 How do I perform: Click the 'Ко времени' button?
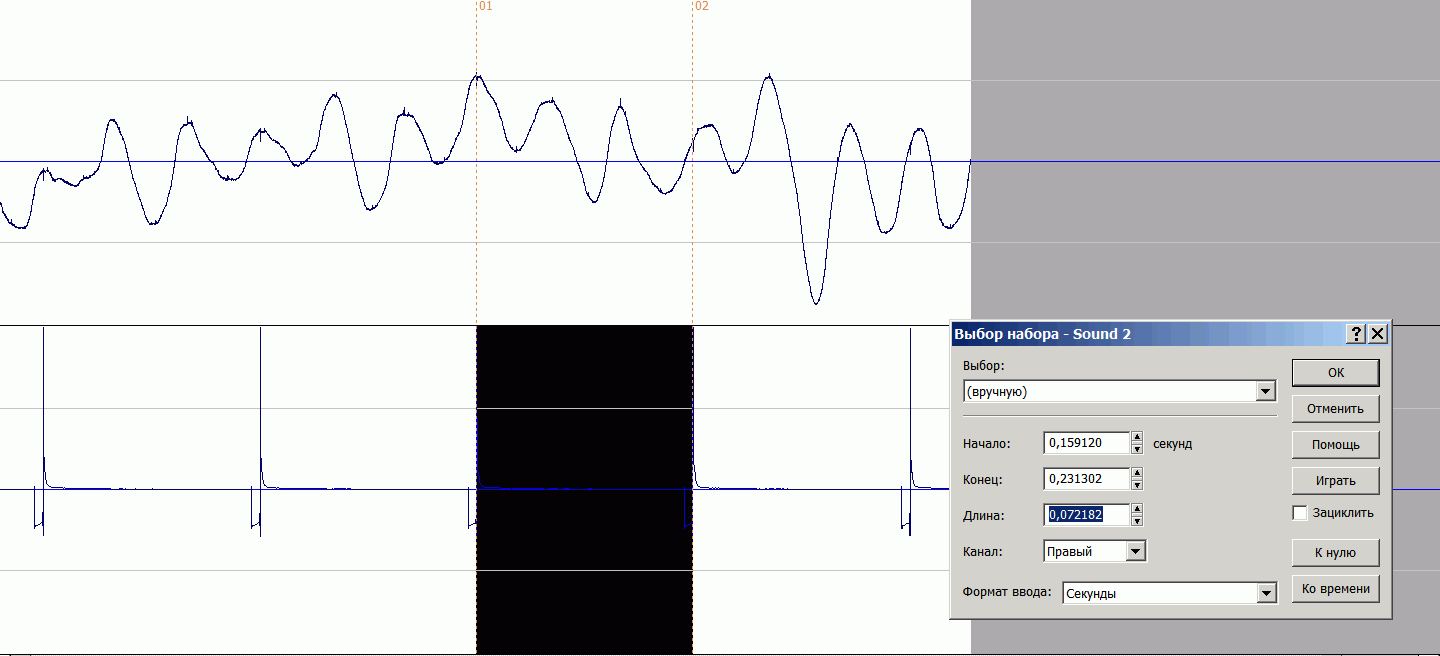coord(1335,588)
